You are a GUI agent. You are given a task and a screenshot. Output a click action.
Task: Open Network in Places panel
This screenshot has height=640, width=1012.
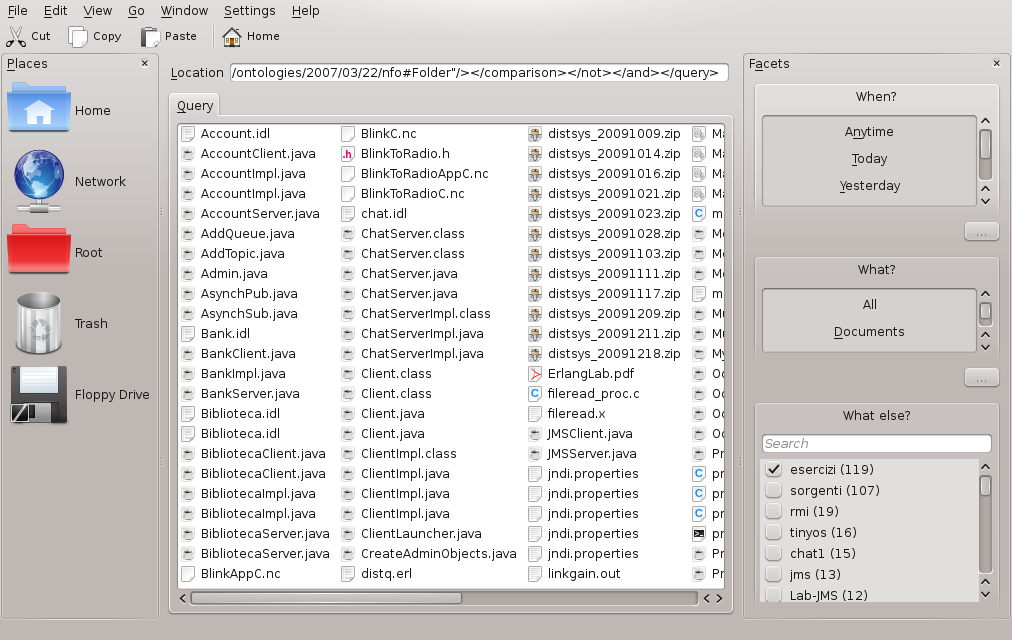tap(40, 182)
